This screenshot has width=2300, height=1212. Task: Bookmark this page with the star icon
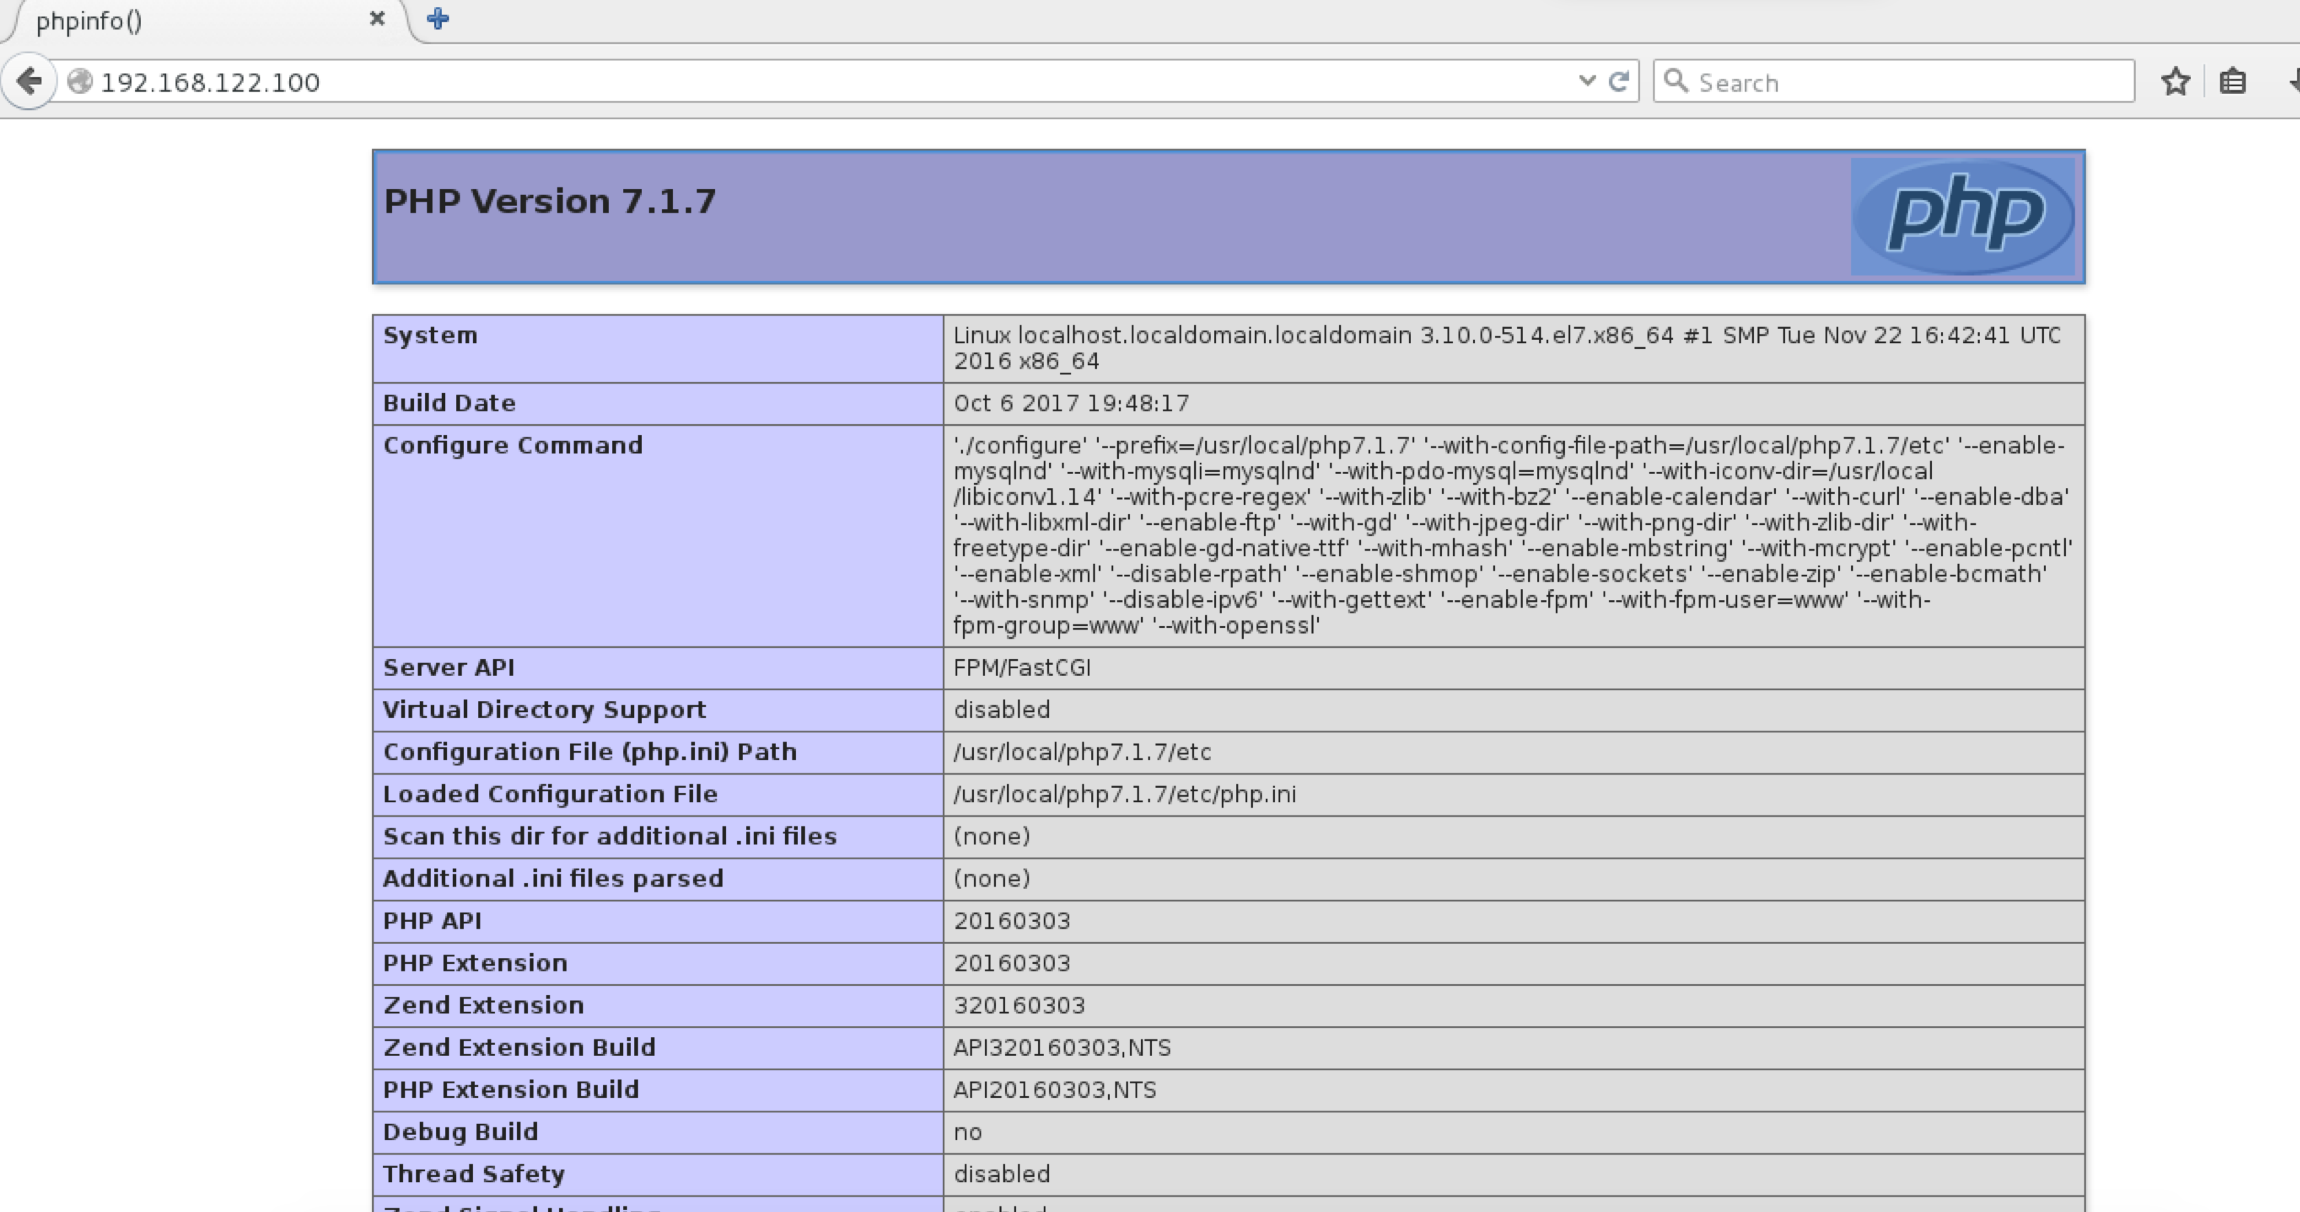[x=2175, y=82]
